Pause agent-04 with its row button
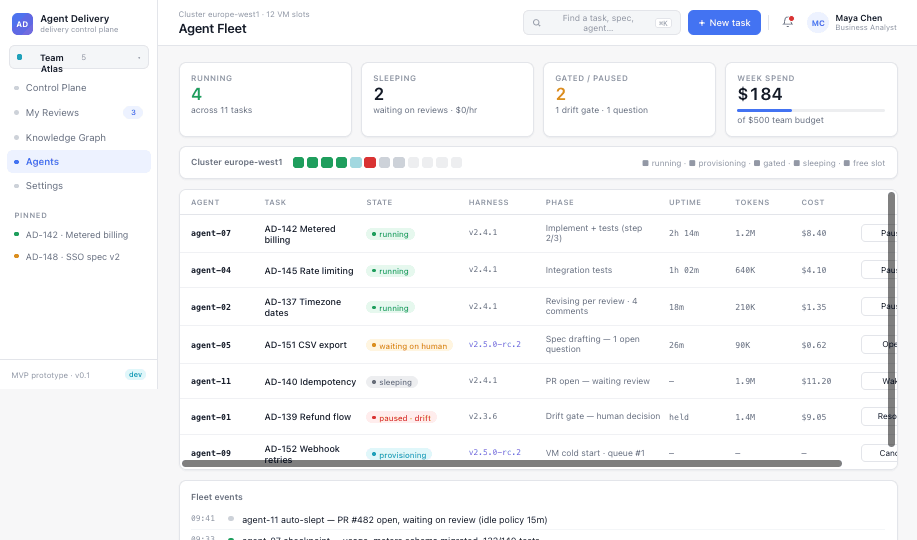The image size is (917, 540). [x=878, y=270]
